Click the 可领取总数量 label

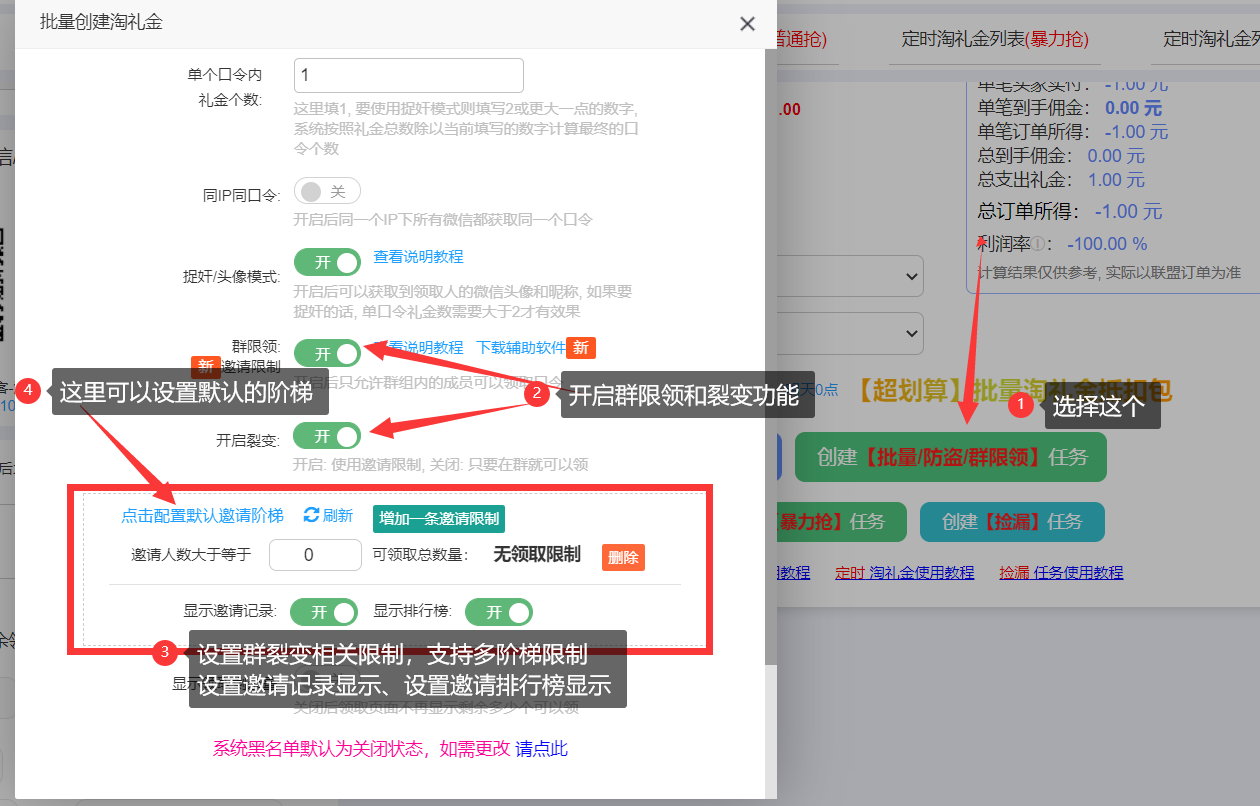420,555
